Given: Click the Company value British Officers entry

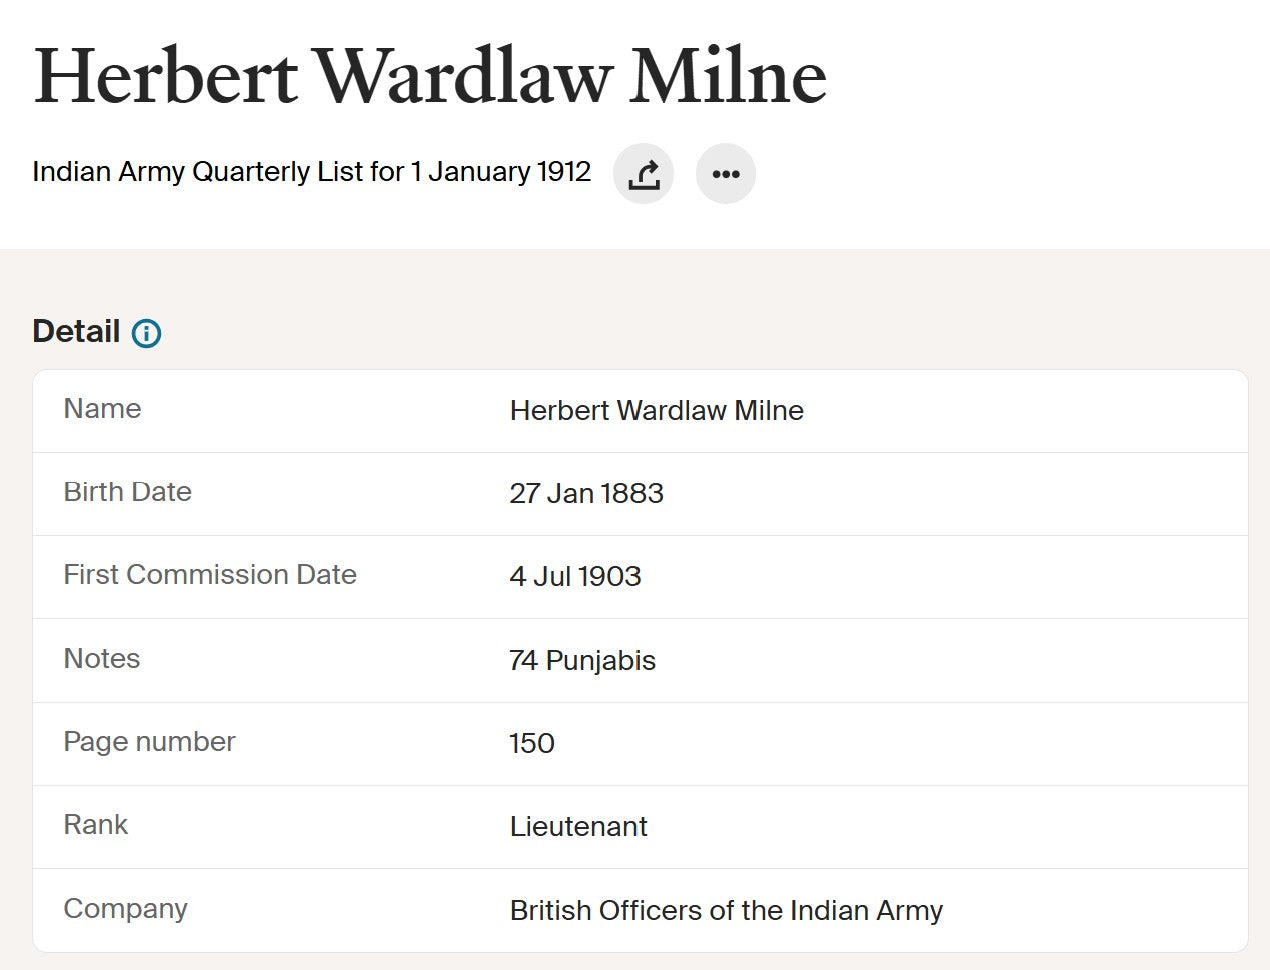Looking at the screenshot, I should (x=727, y=910).
